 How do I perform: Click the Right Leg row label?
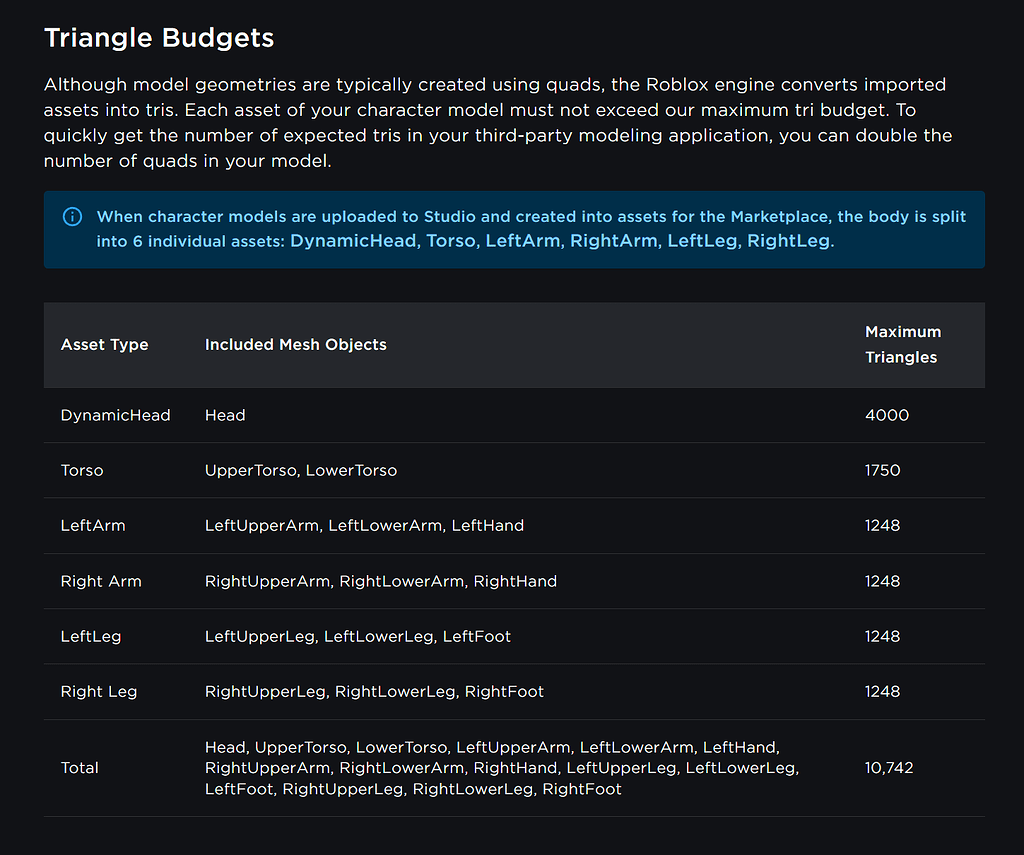click(98, 691)
